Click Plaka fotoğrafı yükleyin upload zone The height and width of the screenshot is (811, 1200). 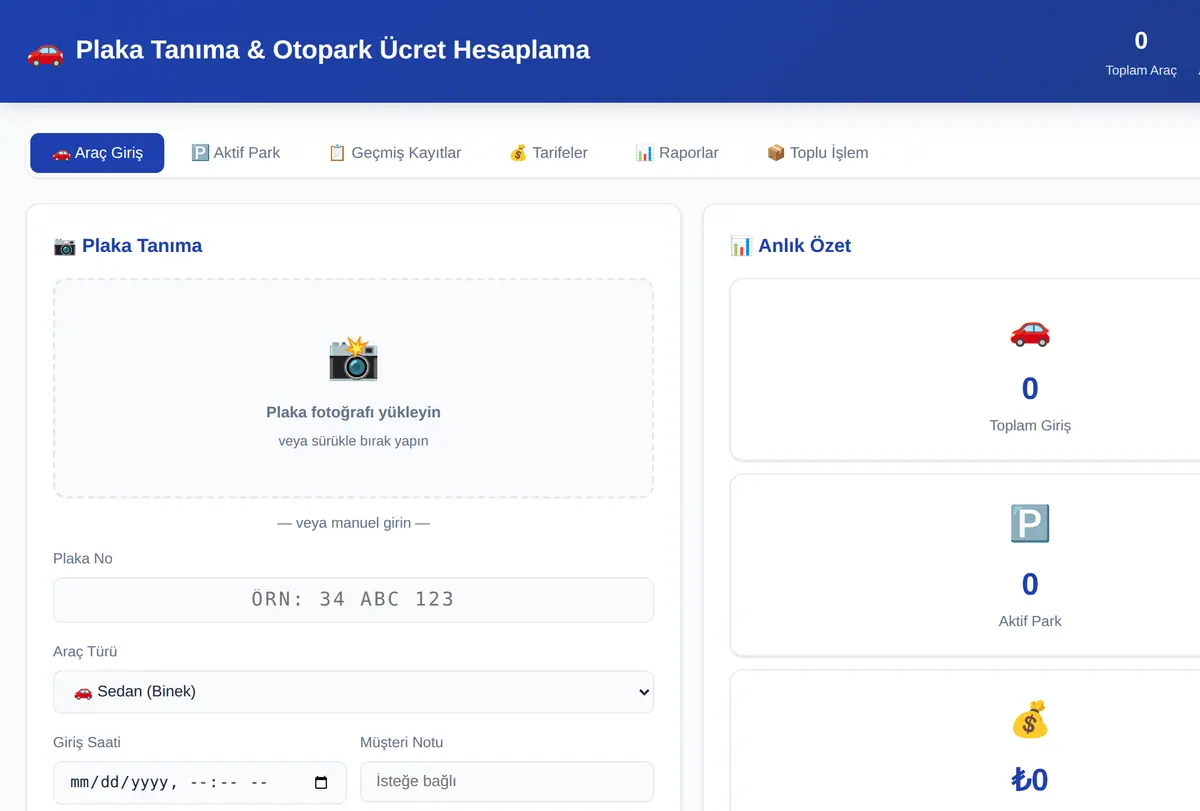tap(353, 388)
